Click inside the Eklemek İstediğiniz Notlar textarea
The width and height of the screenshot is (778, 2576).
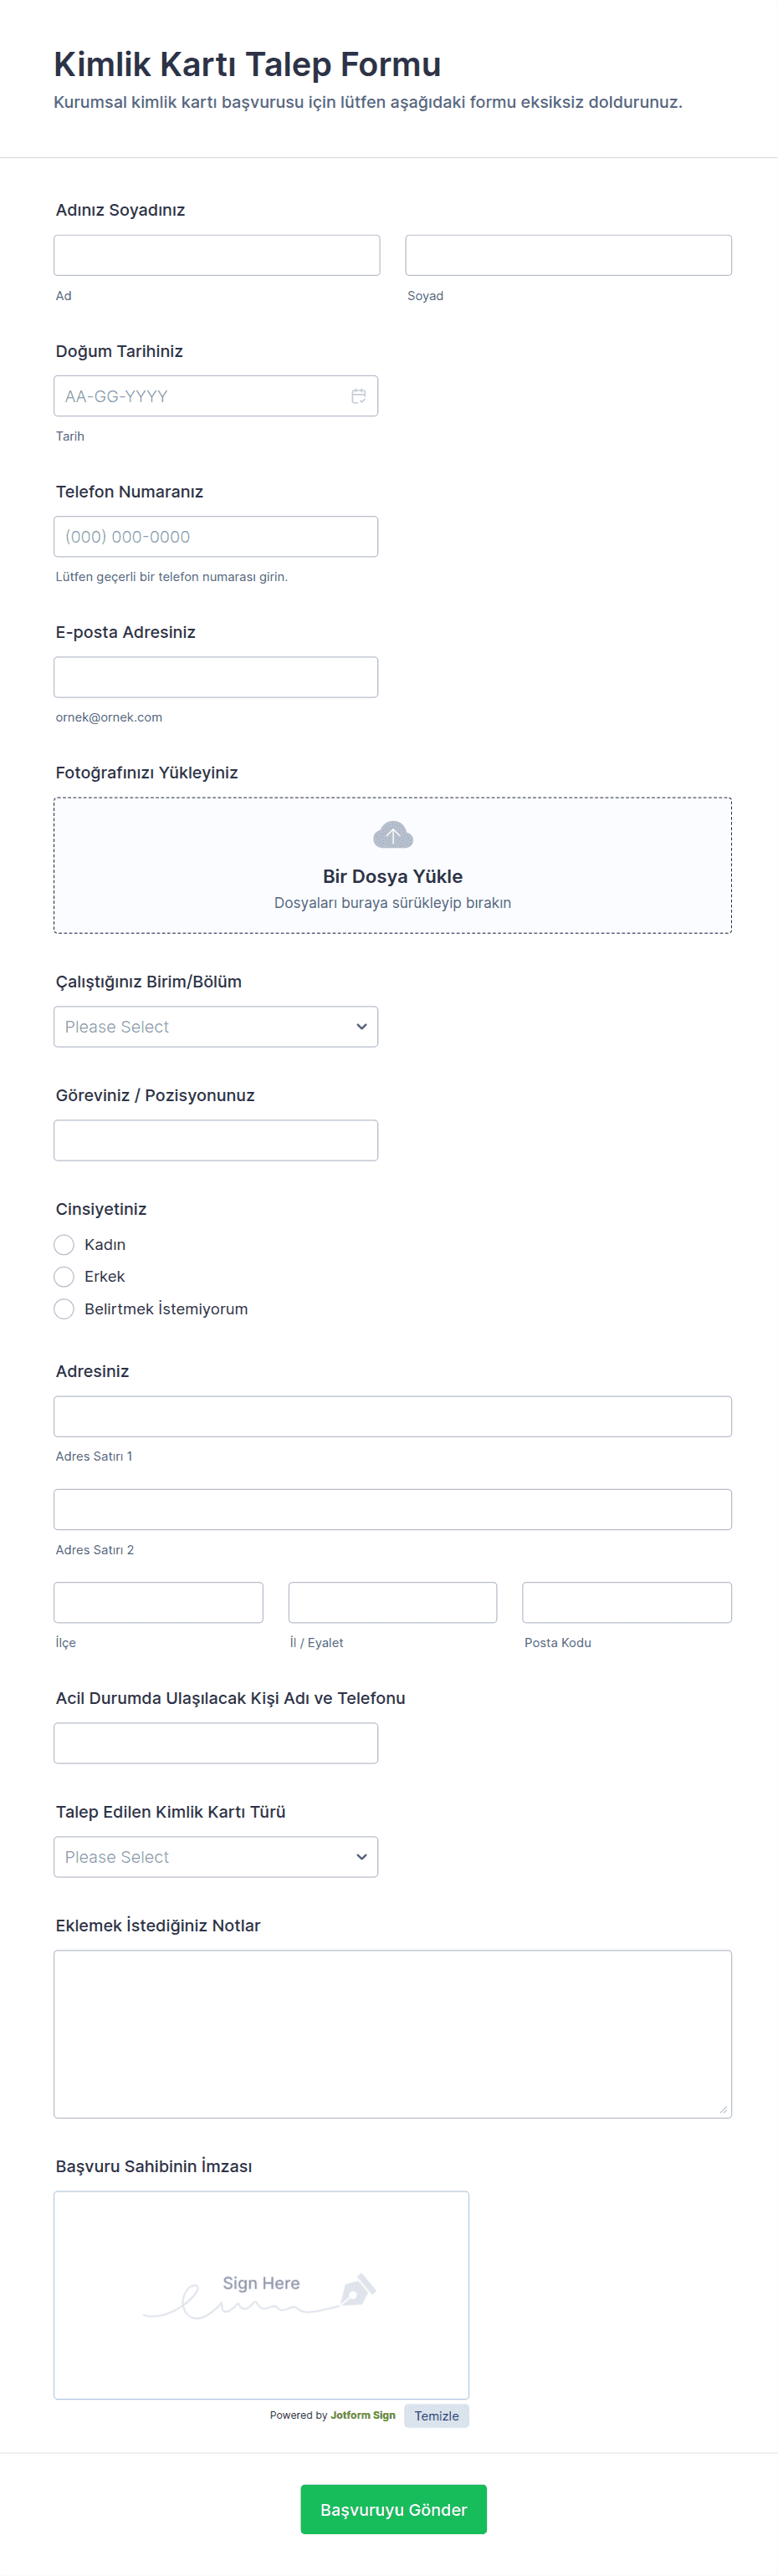392,2033
